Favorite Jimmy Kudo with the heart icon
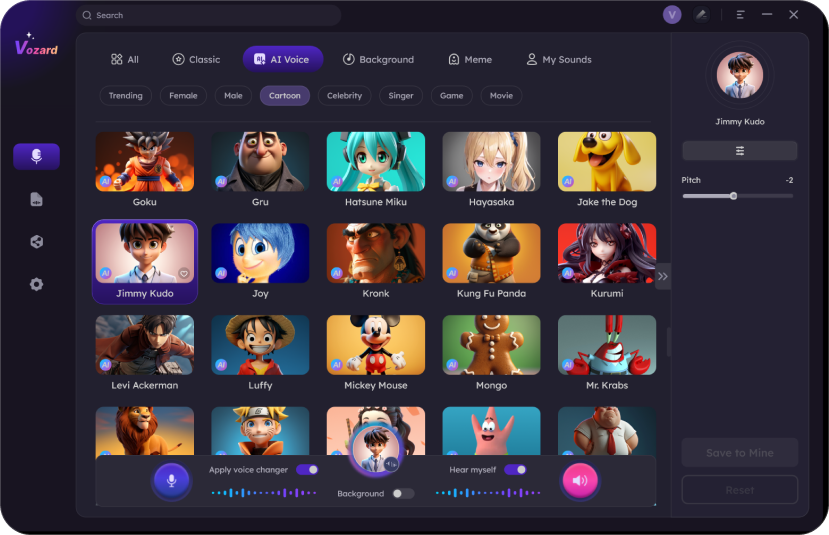829x535 pixels. [x=184, y=273]
